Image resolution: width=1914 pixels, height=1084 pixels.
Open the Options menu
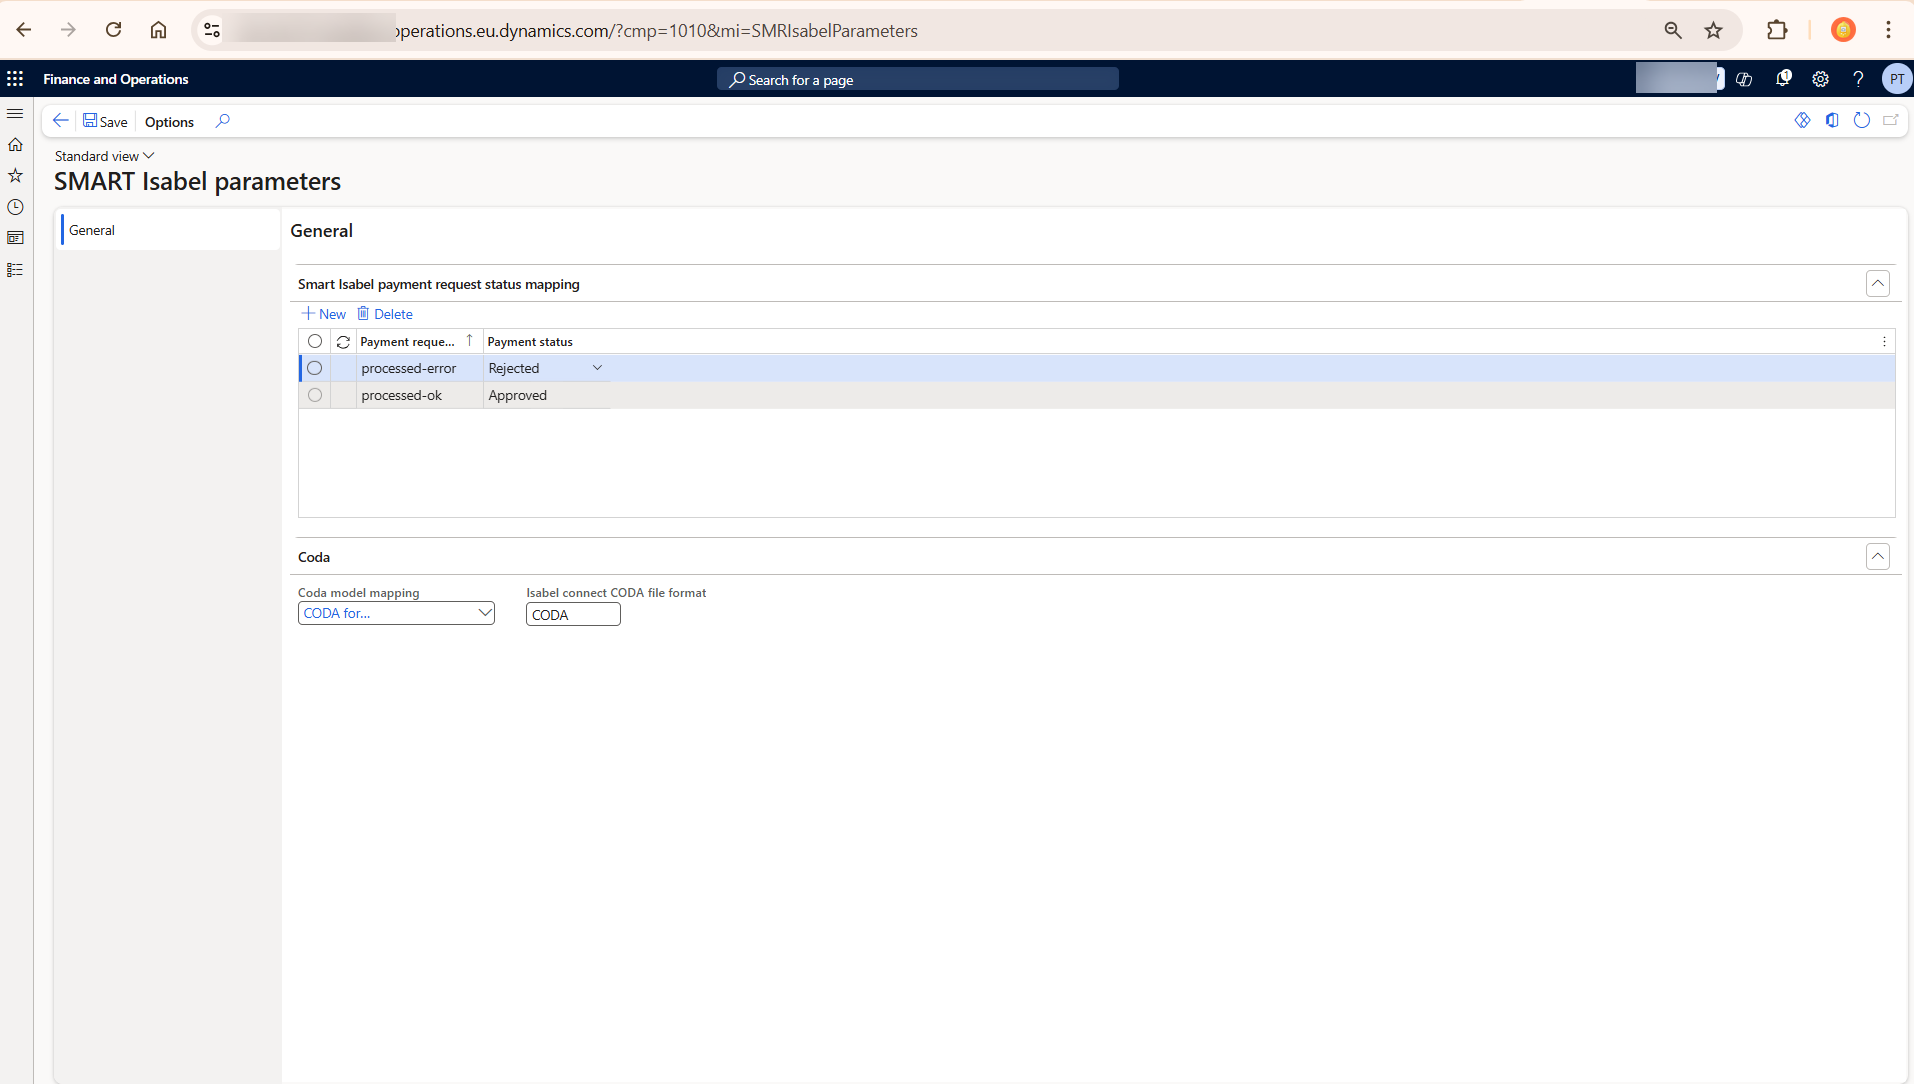169,122
